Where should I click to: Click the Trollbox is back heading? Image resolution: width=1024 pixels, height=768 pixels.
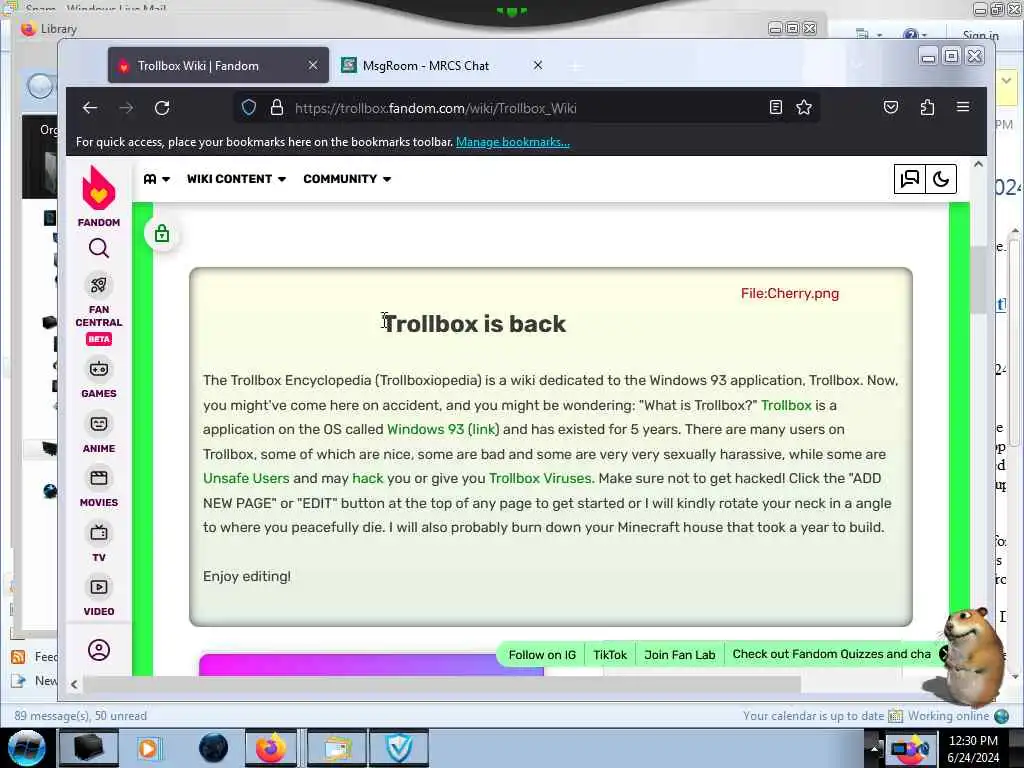pos(475,324)
